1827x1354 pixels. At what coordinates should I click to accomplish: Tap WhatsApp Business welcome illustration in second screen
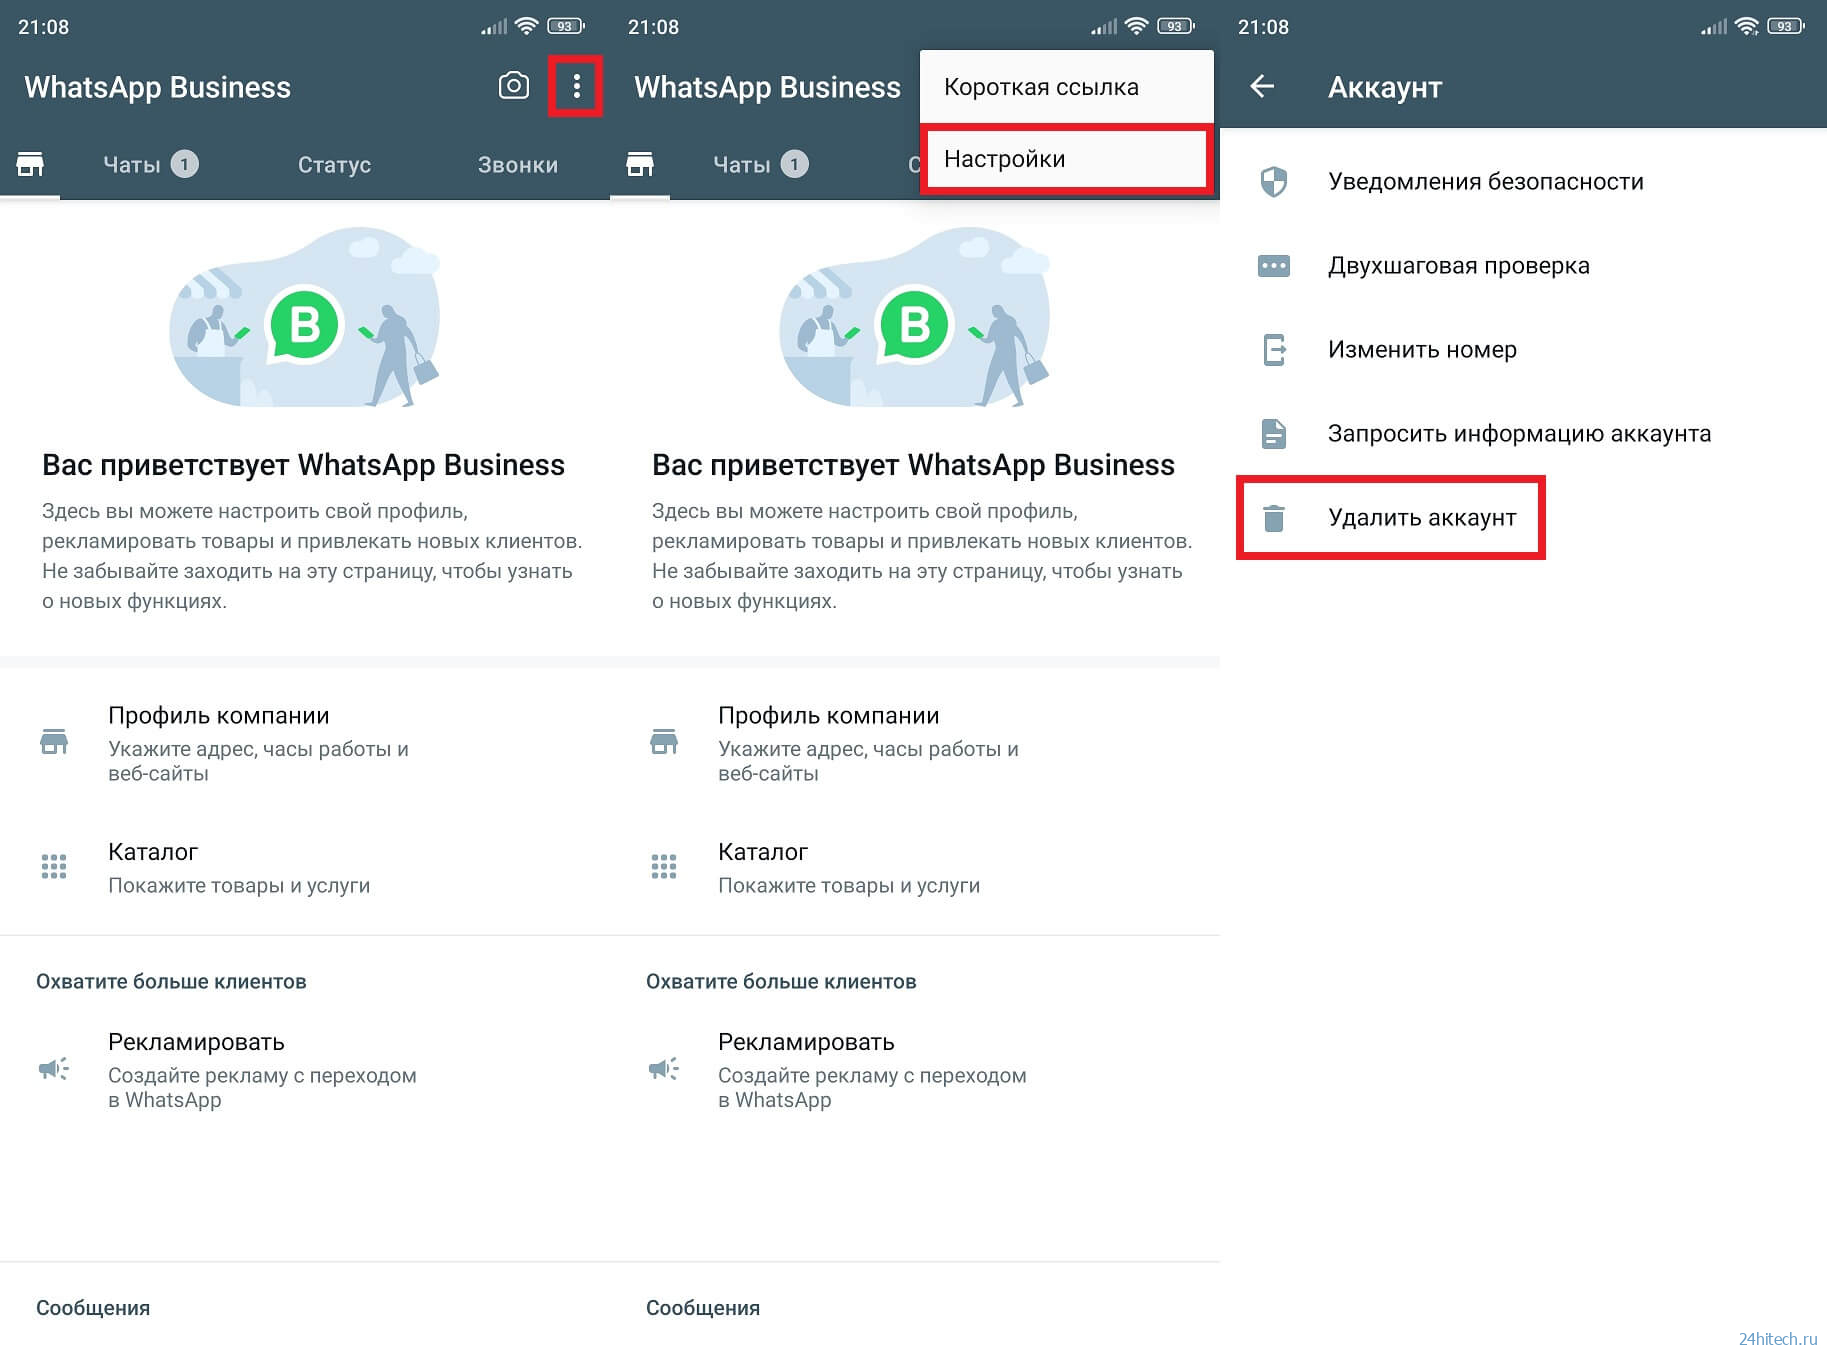point(915,318)
